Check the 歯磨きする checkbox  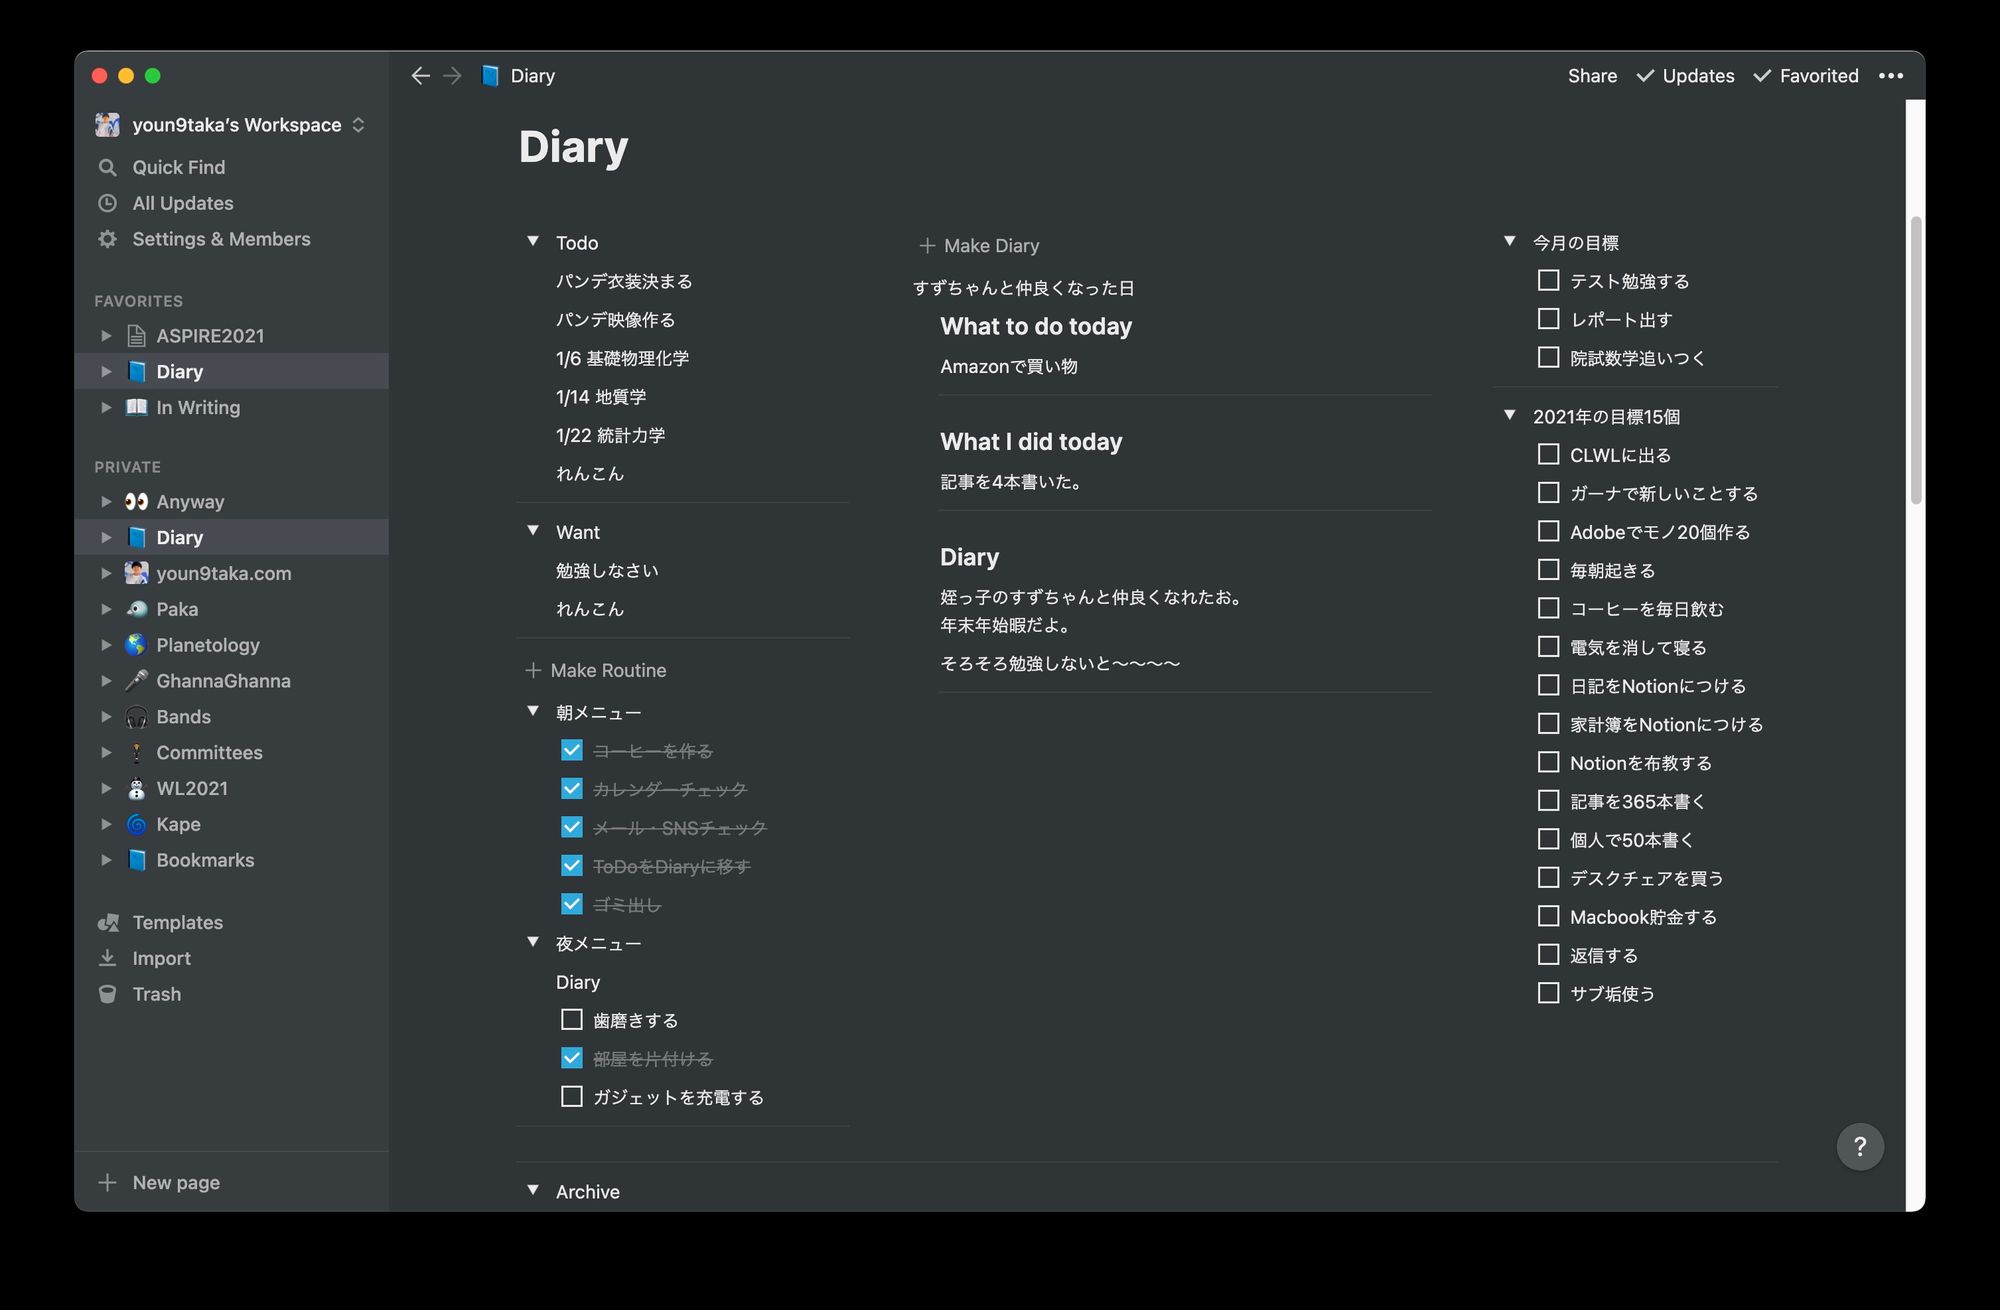tap(572, 1019)
